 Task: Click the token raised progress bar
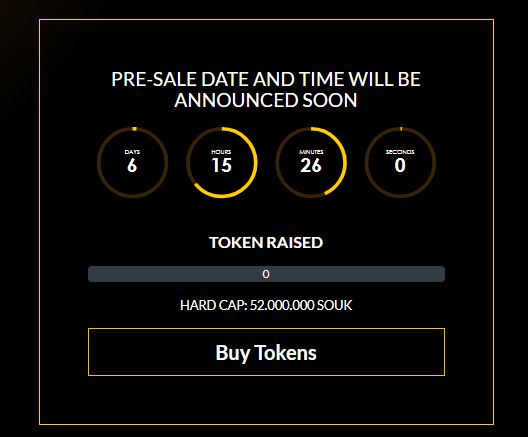point(266,274)
